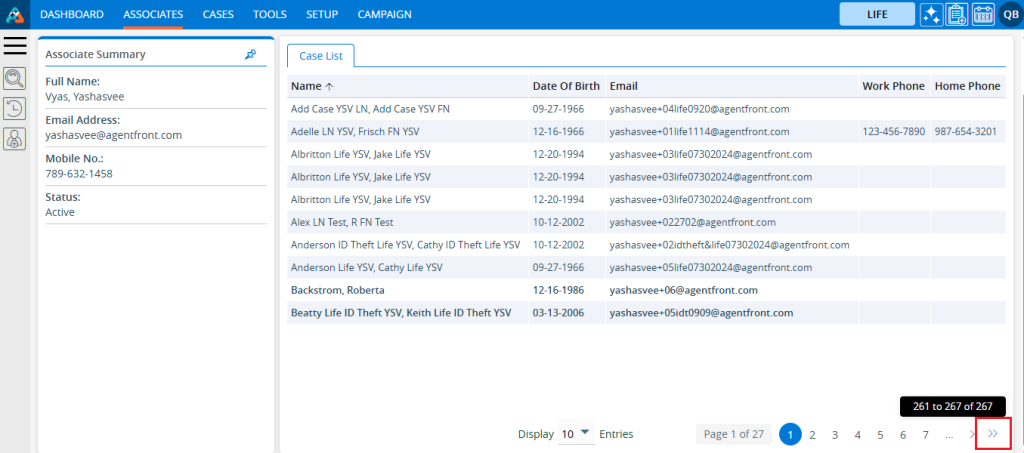
Task: Go to the DASHBOARD menu
Action: point(72,14)
